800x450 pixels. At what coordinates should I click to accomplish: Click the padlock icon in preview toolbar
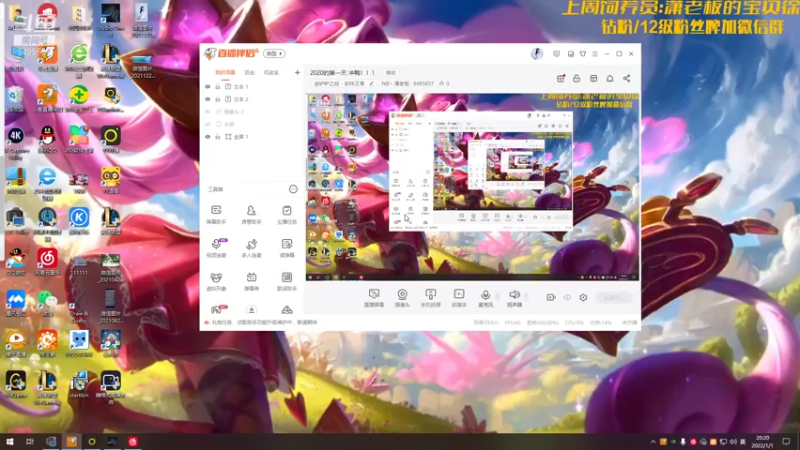point(577,79)
